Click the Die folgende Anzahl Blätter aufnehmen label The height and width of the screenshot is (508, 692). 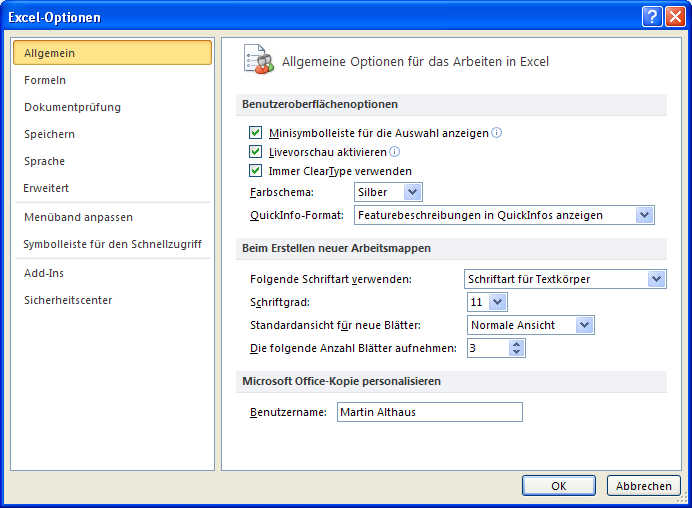tap(353, 348)
